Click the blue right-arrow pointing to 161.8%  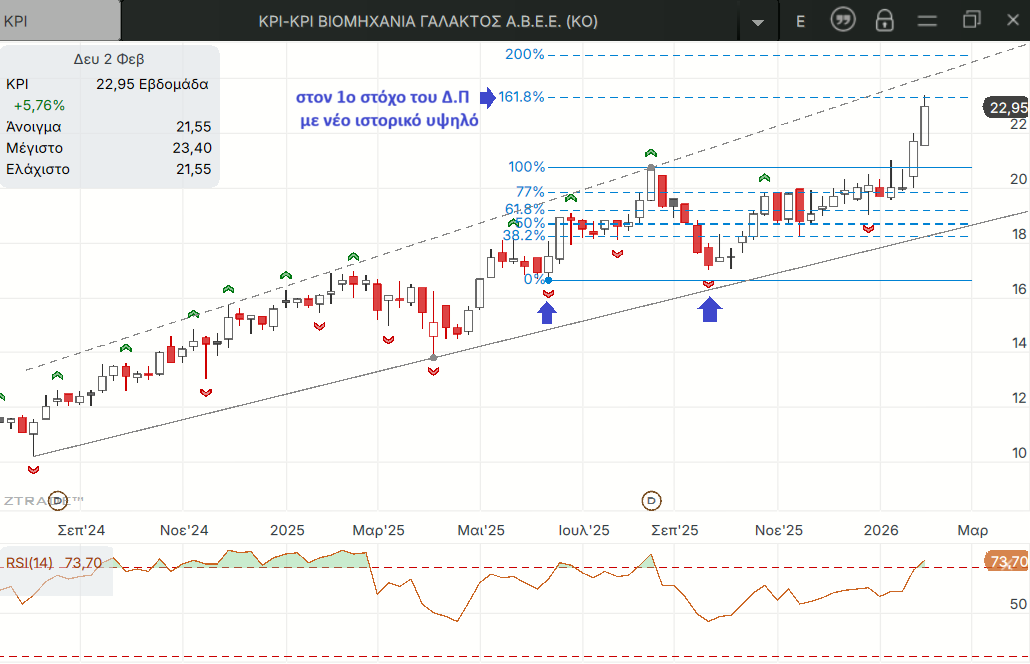point(487,97)
